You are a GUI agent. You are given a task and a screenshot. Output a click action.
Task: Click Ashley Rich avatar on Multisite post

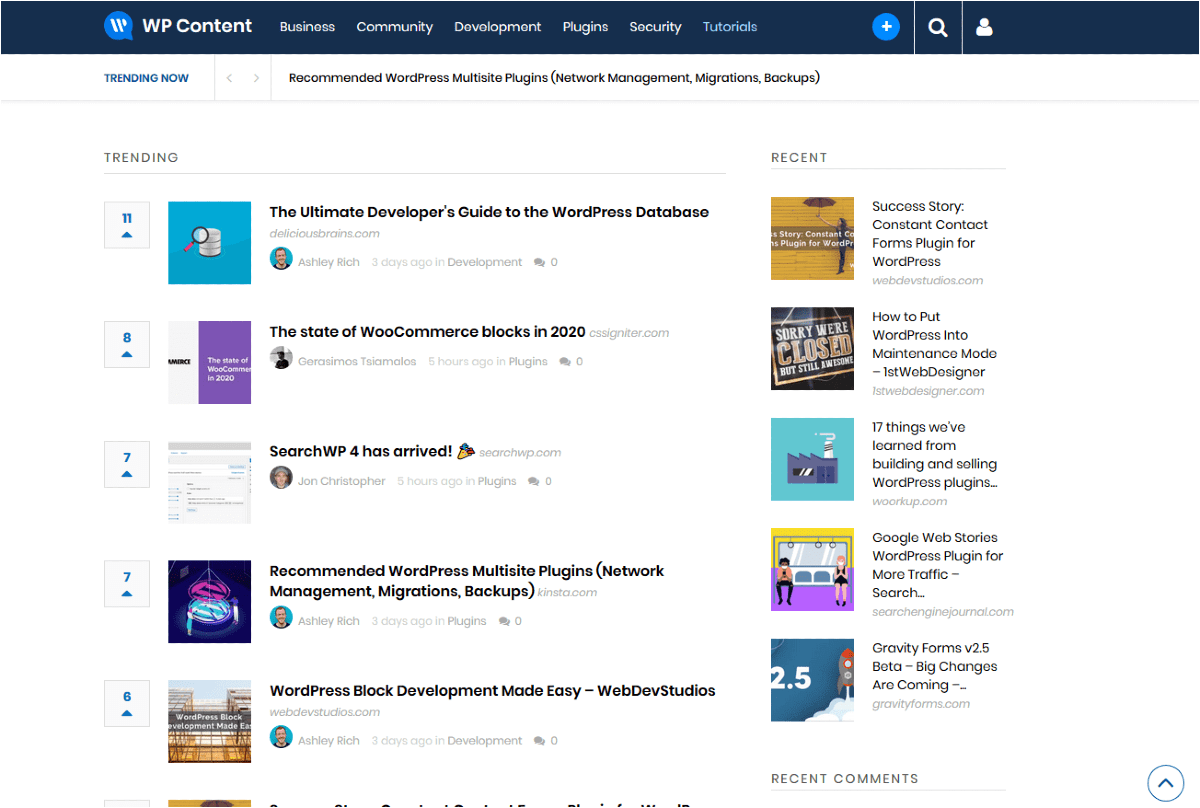pyautogui.click(x=281, y=617)
